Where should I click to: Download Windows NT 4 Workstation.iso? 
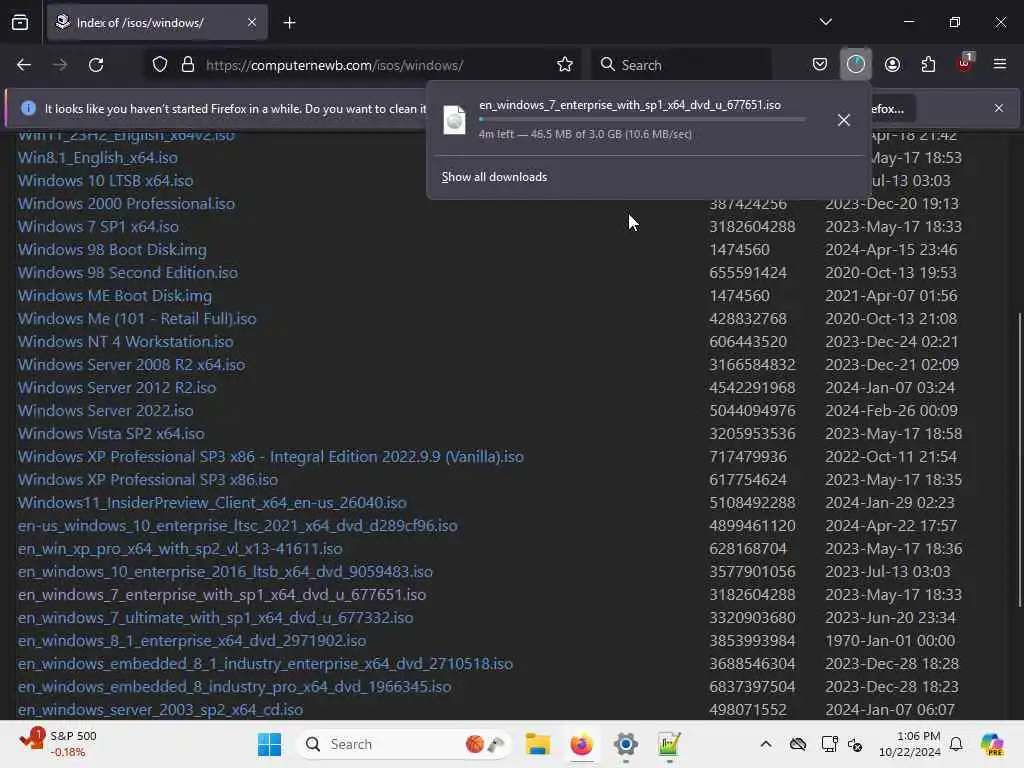tap(125, 342)
